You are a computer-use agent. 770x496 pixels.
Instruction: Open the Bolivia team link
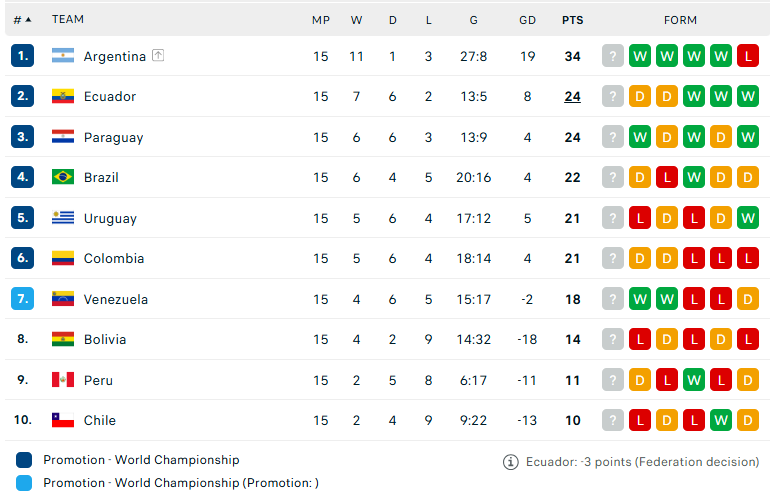(x=105, y=339)
